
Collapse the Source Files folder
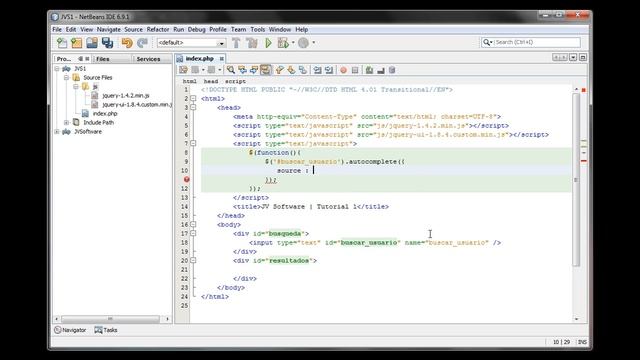[x=67, y=78]
